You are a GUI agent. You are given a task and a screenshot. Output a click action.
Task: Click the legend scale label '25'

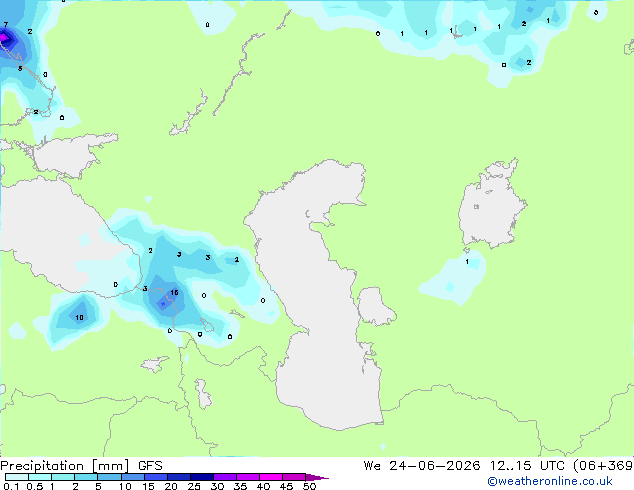[194, 486]
